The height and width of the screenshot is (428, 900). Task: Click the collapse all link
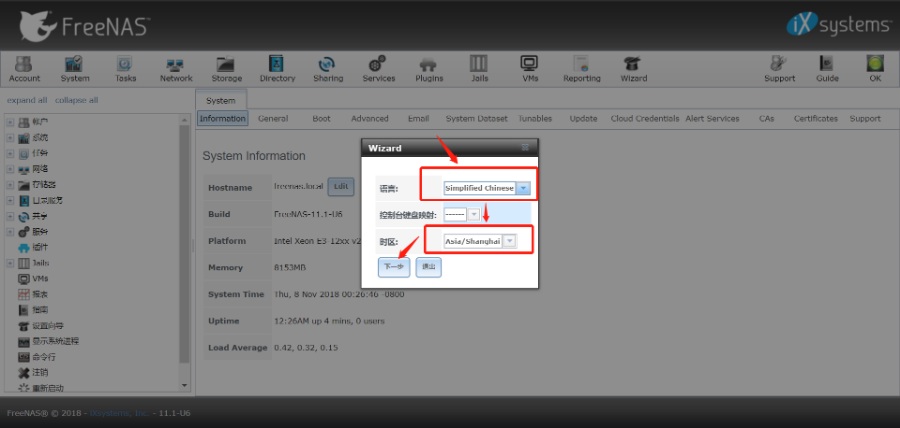point(76,100)
